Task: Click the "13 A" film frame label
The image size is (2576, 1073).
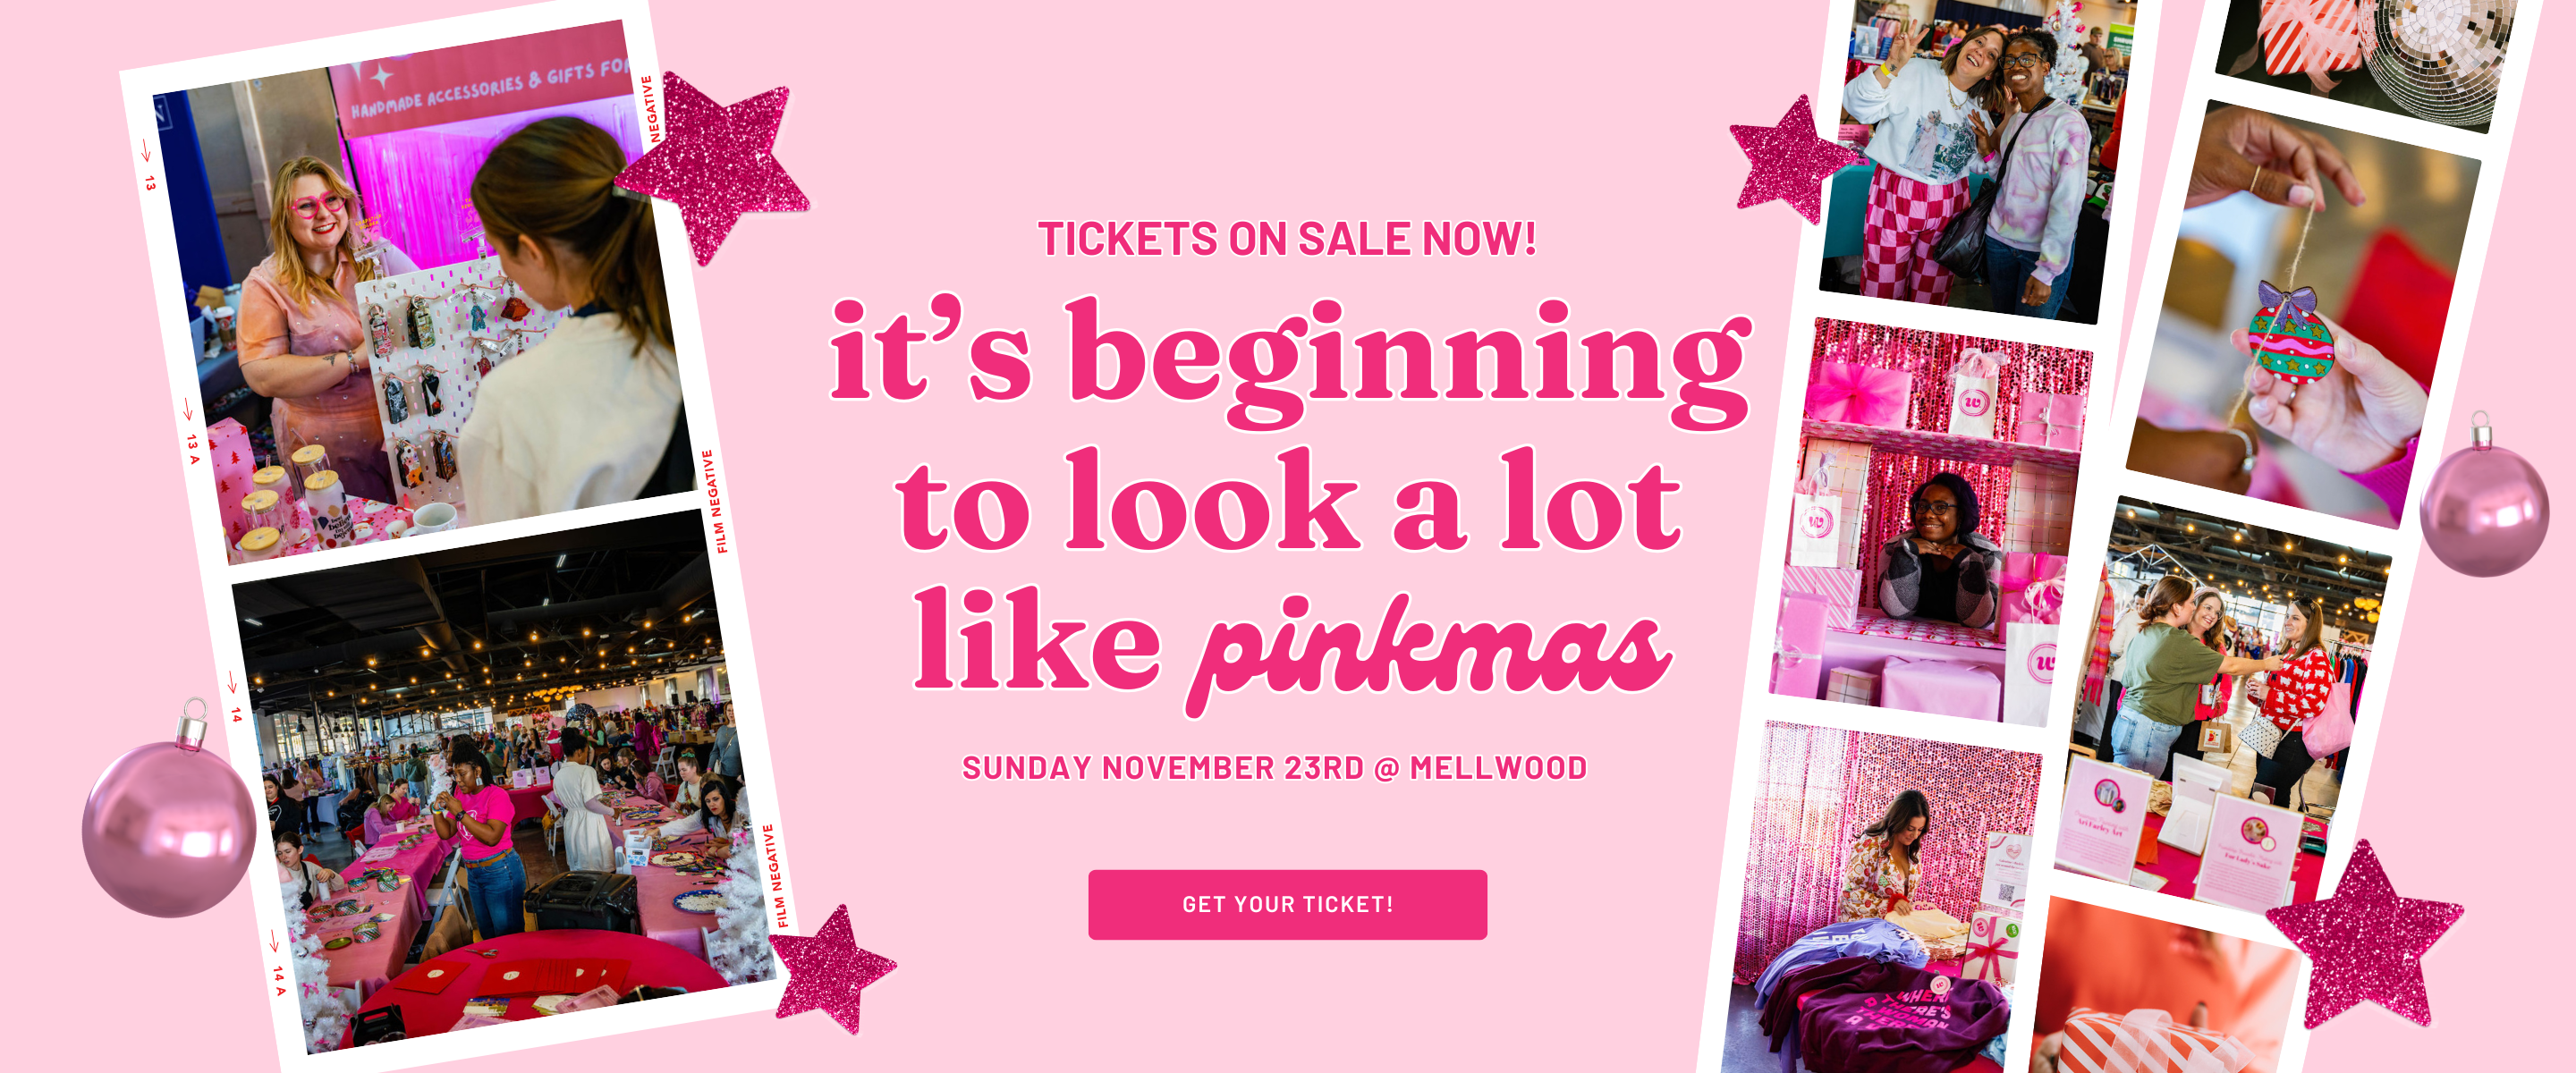Action: pyautogui.click(x=193, y=448)
